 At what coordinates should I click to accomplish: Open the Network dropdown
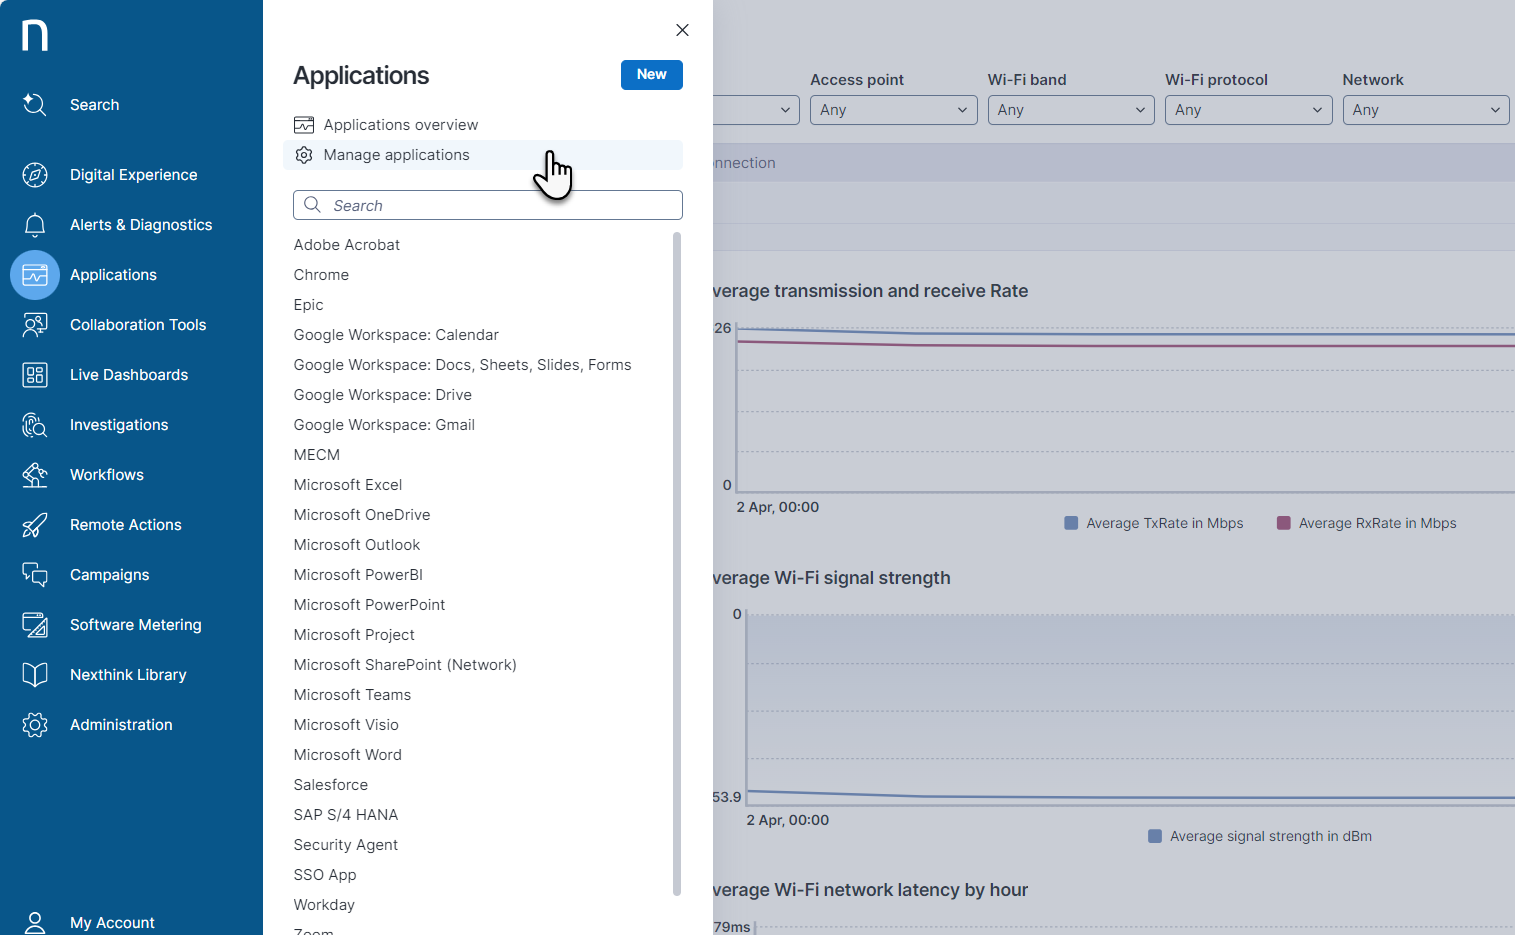(1426, 110)
